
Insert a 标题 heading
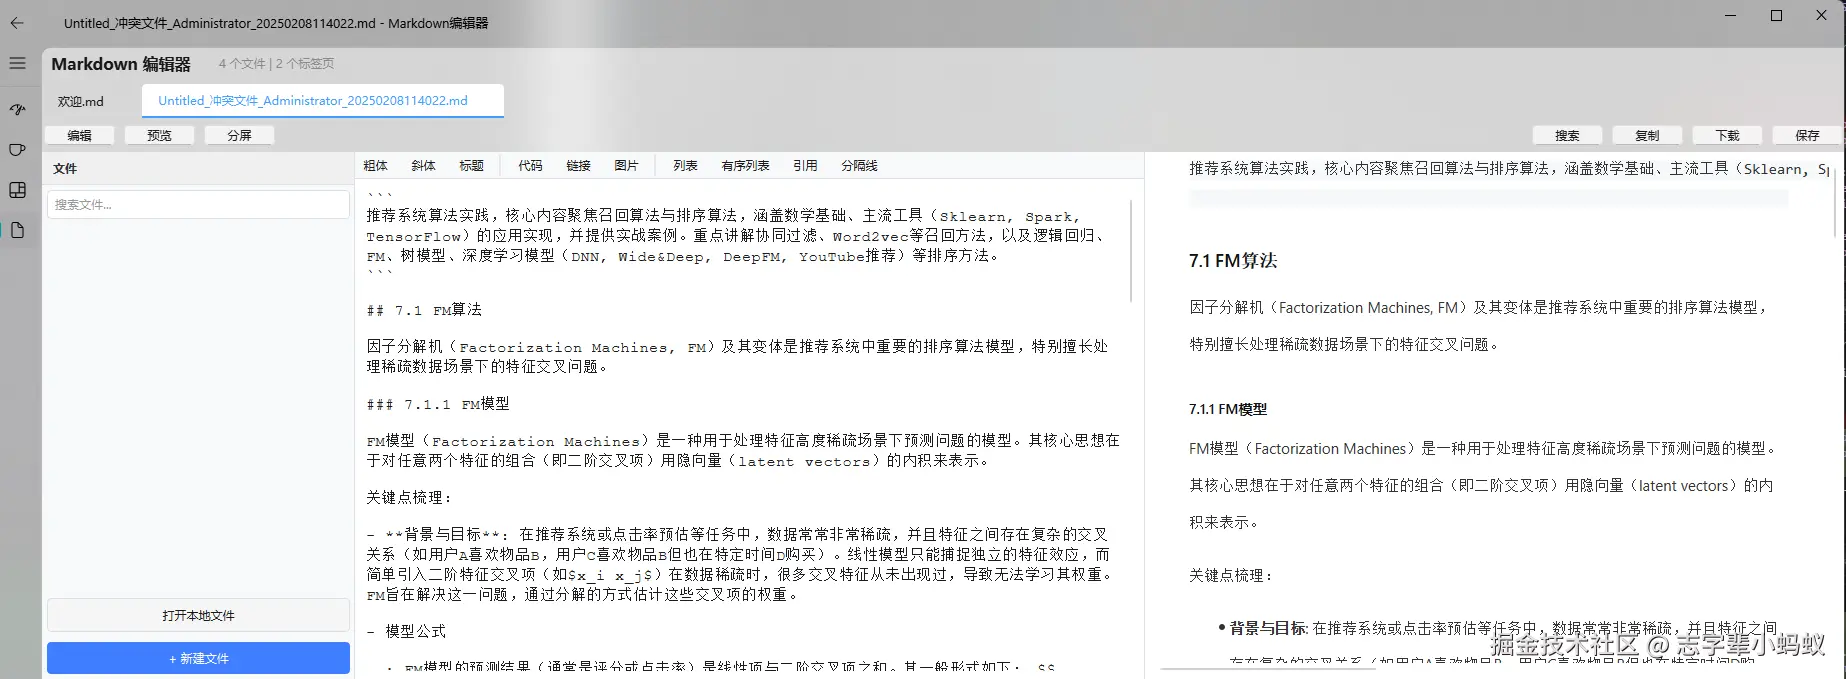pyautogui.click(x=471, y=166)
